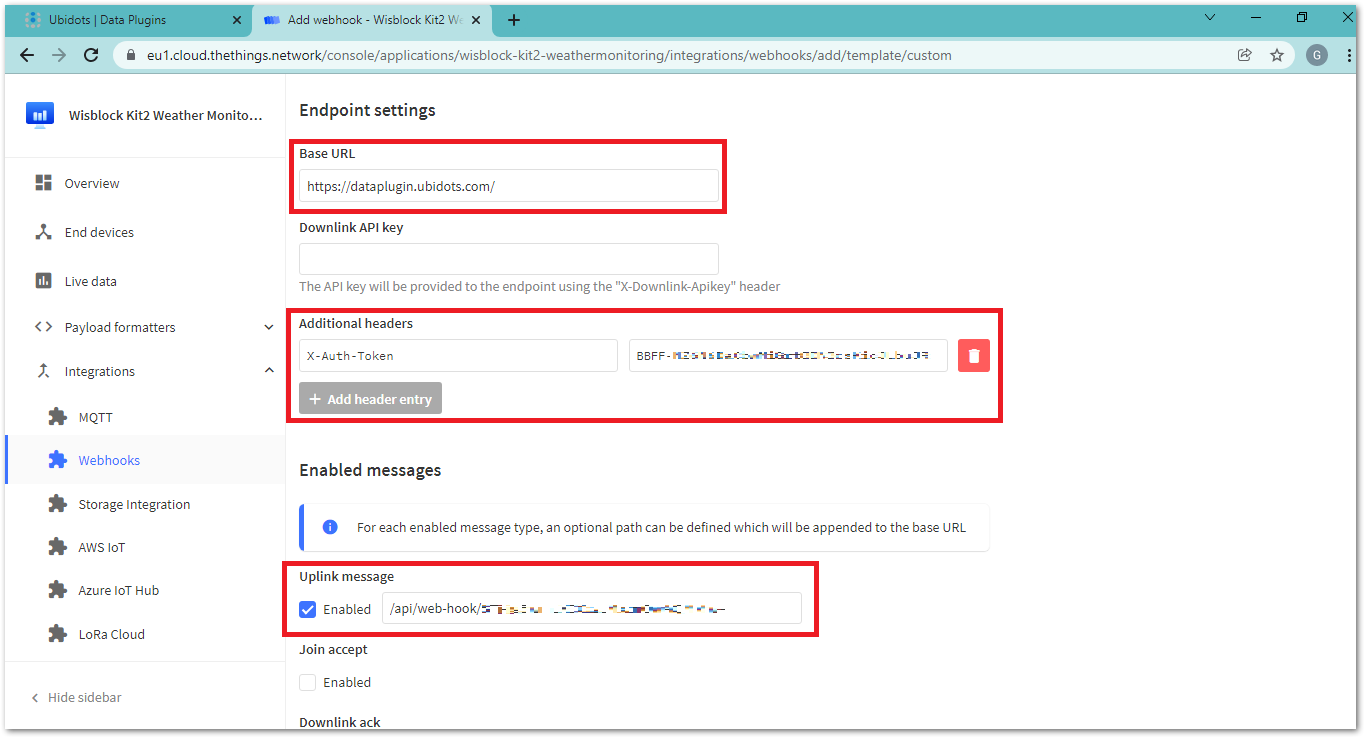
Task: Disable the Uplink message checkbox
Action: click(308, 609)
